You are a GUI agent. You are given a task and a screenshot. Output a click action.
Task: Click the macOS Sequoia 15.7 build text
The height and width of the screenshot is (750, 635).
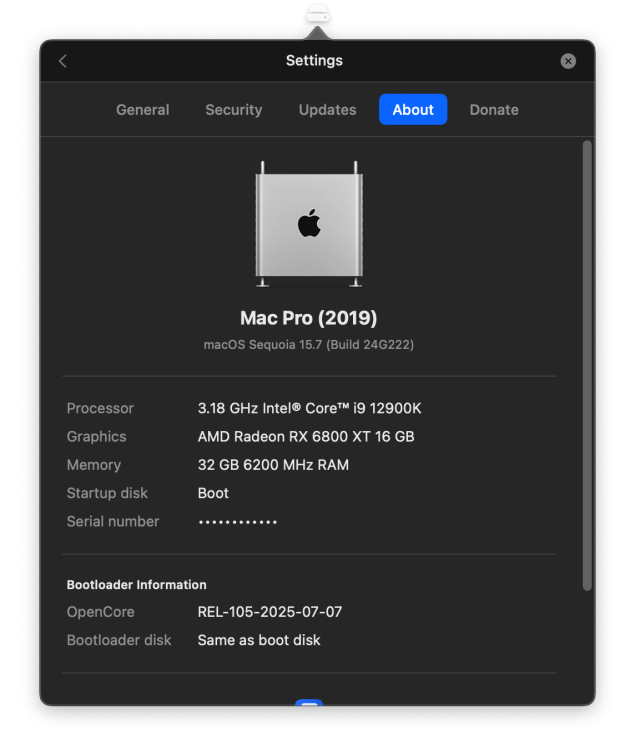[x=308, y=345]
